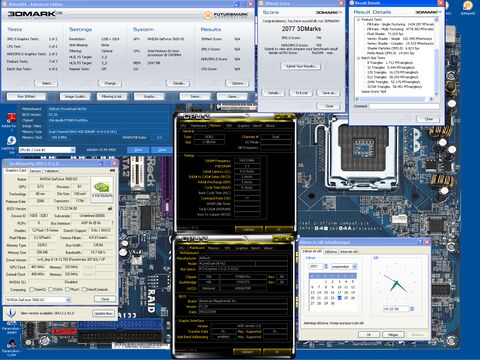Click Options button under Results
This screenshot has height=360, width=480.
(x=237, y=83)
